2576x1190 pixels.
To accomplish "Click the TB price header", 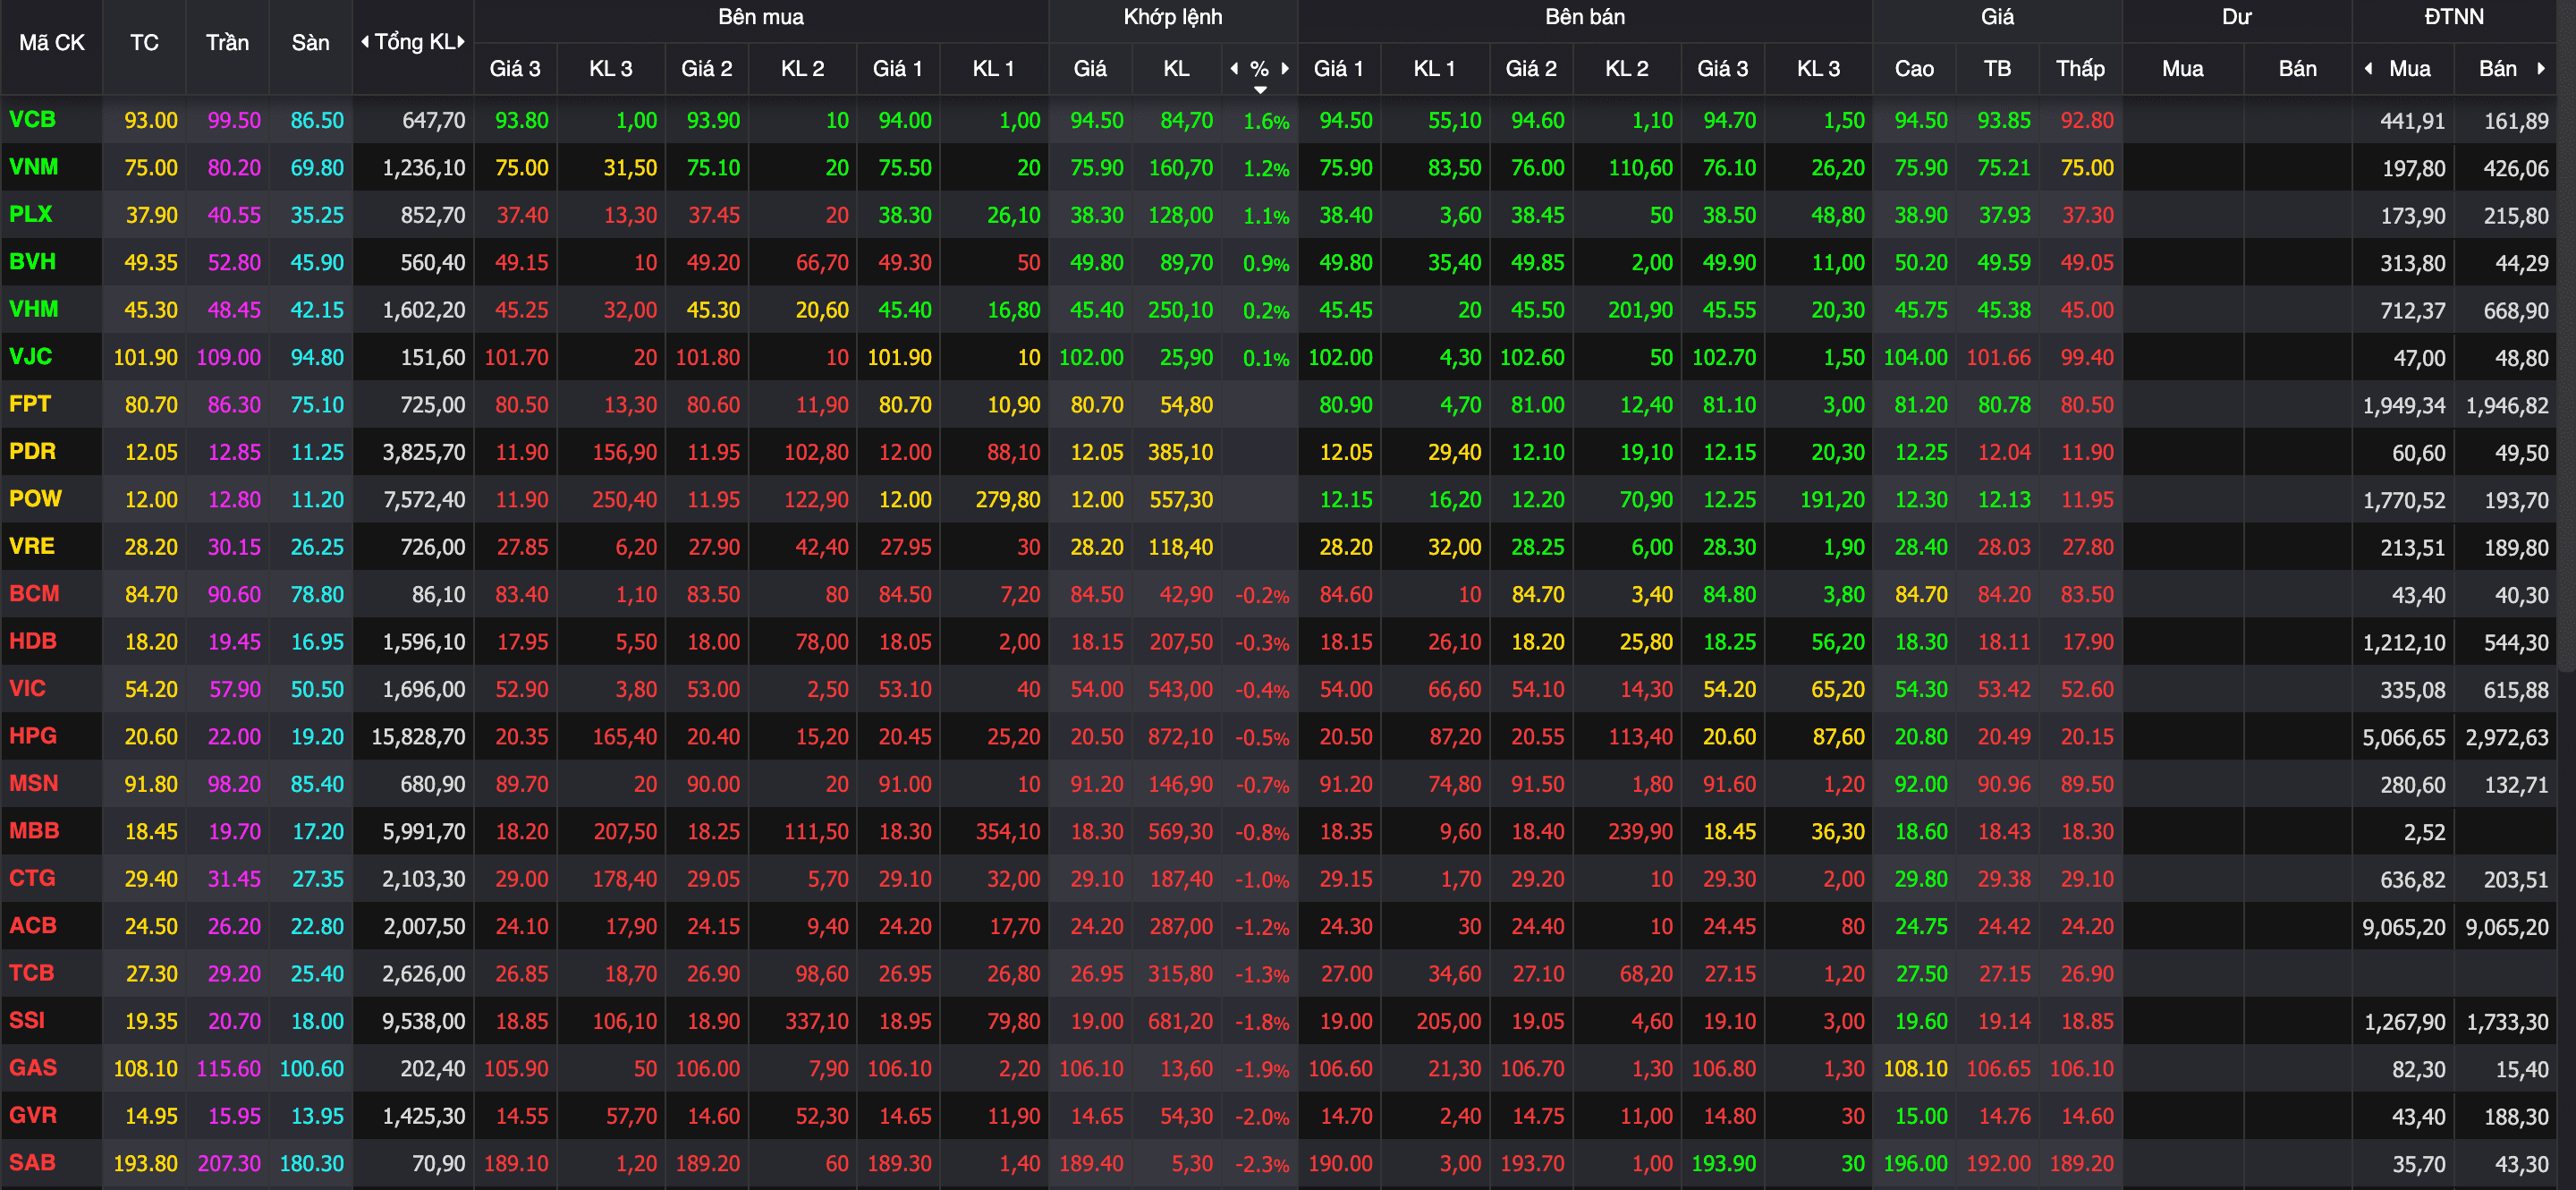I will tap(1997, 68).
